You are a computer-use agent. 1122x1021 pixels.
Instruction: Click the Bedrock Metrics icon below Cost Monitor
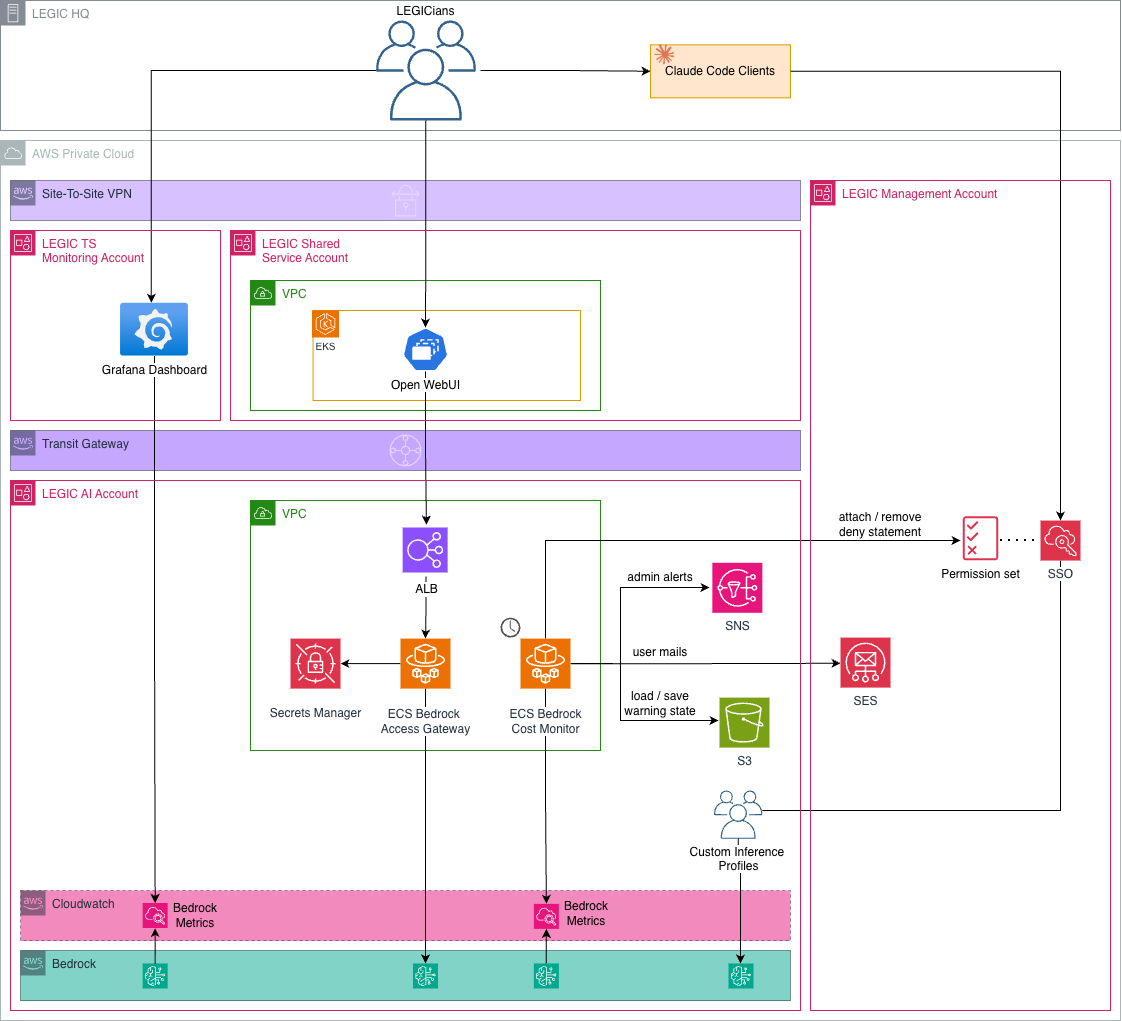pos(546,916)
